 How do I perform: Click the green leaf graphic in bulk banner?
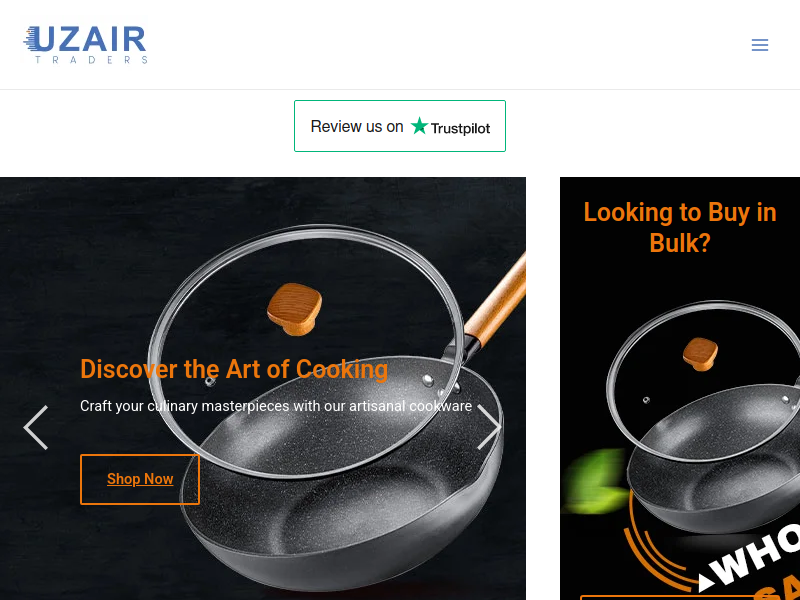point(595,482)
